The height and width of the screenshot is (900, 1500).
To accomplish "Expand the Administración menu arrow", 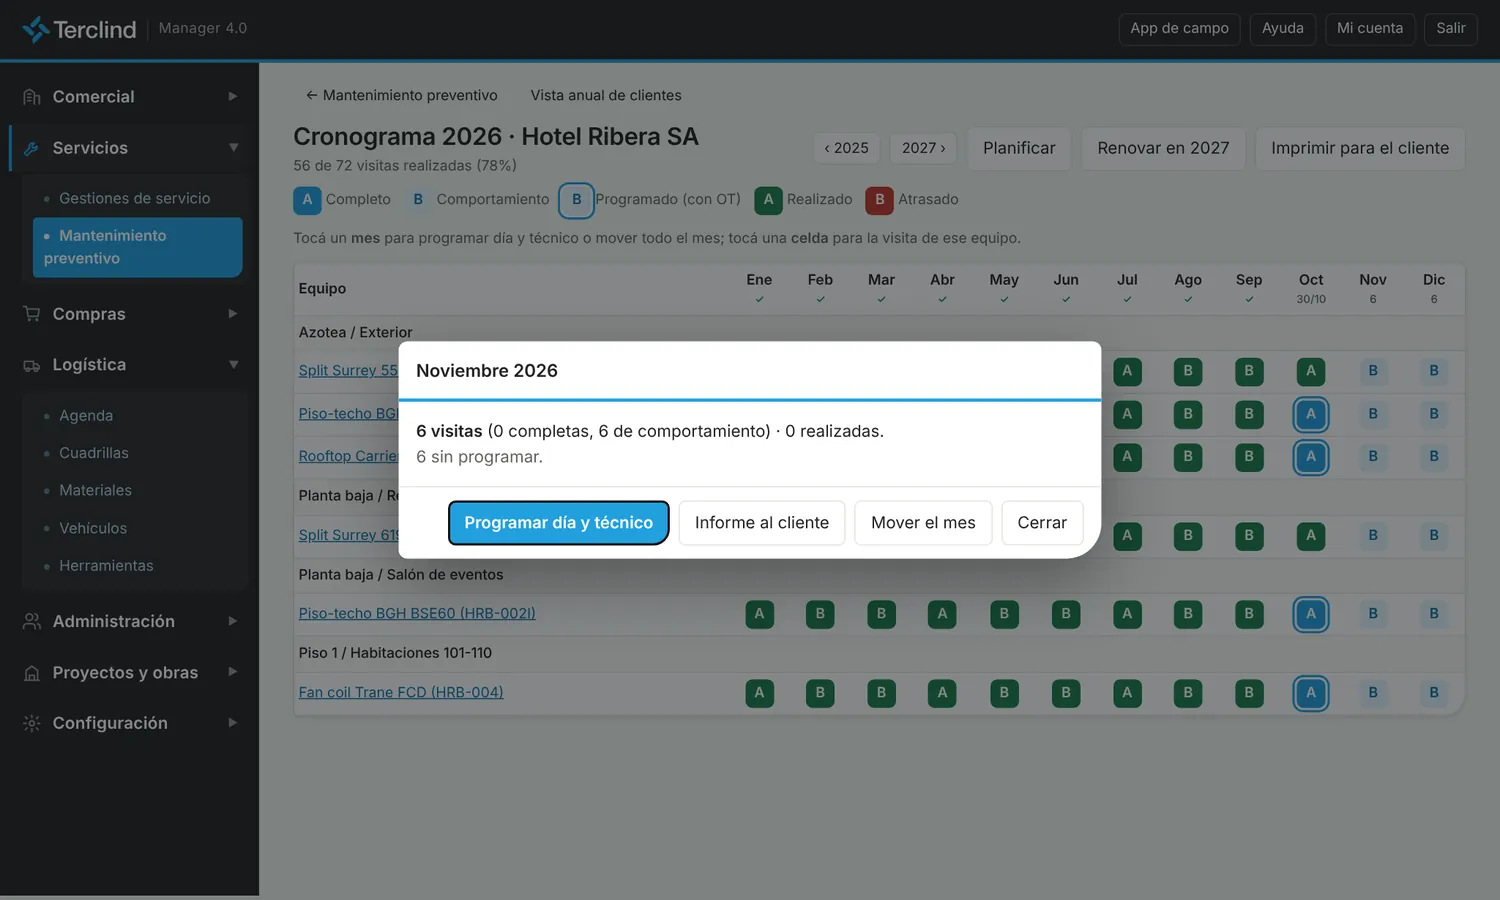I will [x=233, y=621].
